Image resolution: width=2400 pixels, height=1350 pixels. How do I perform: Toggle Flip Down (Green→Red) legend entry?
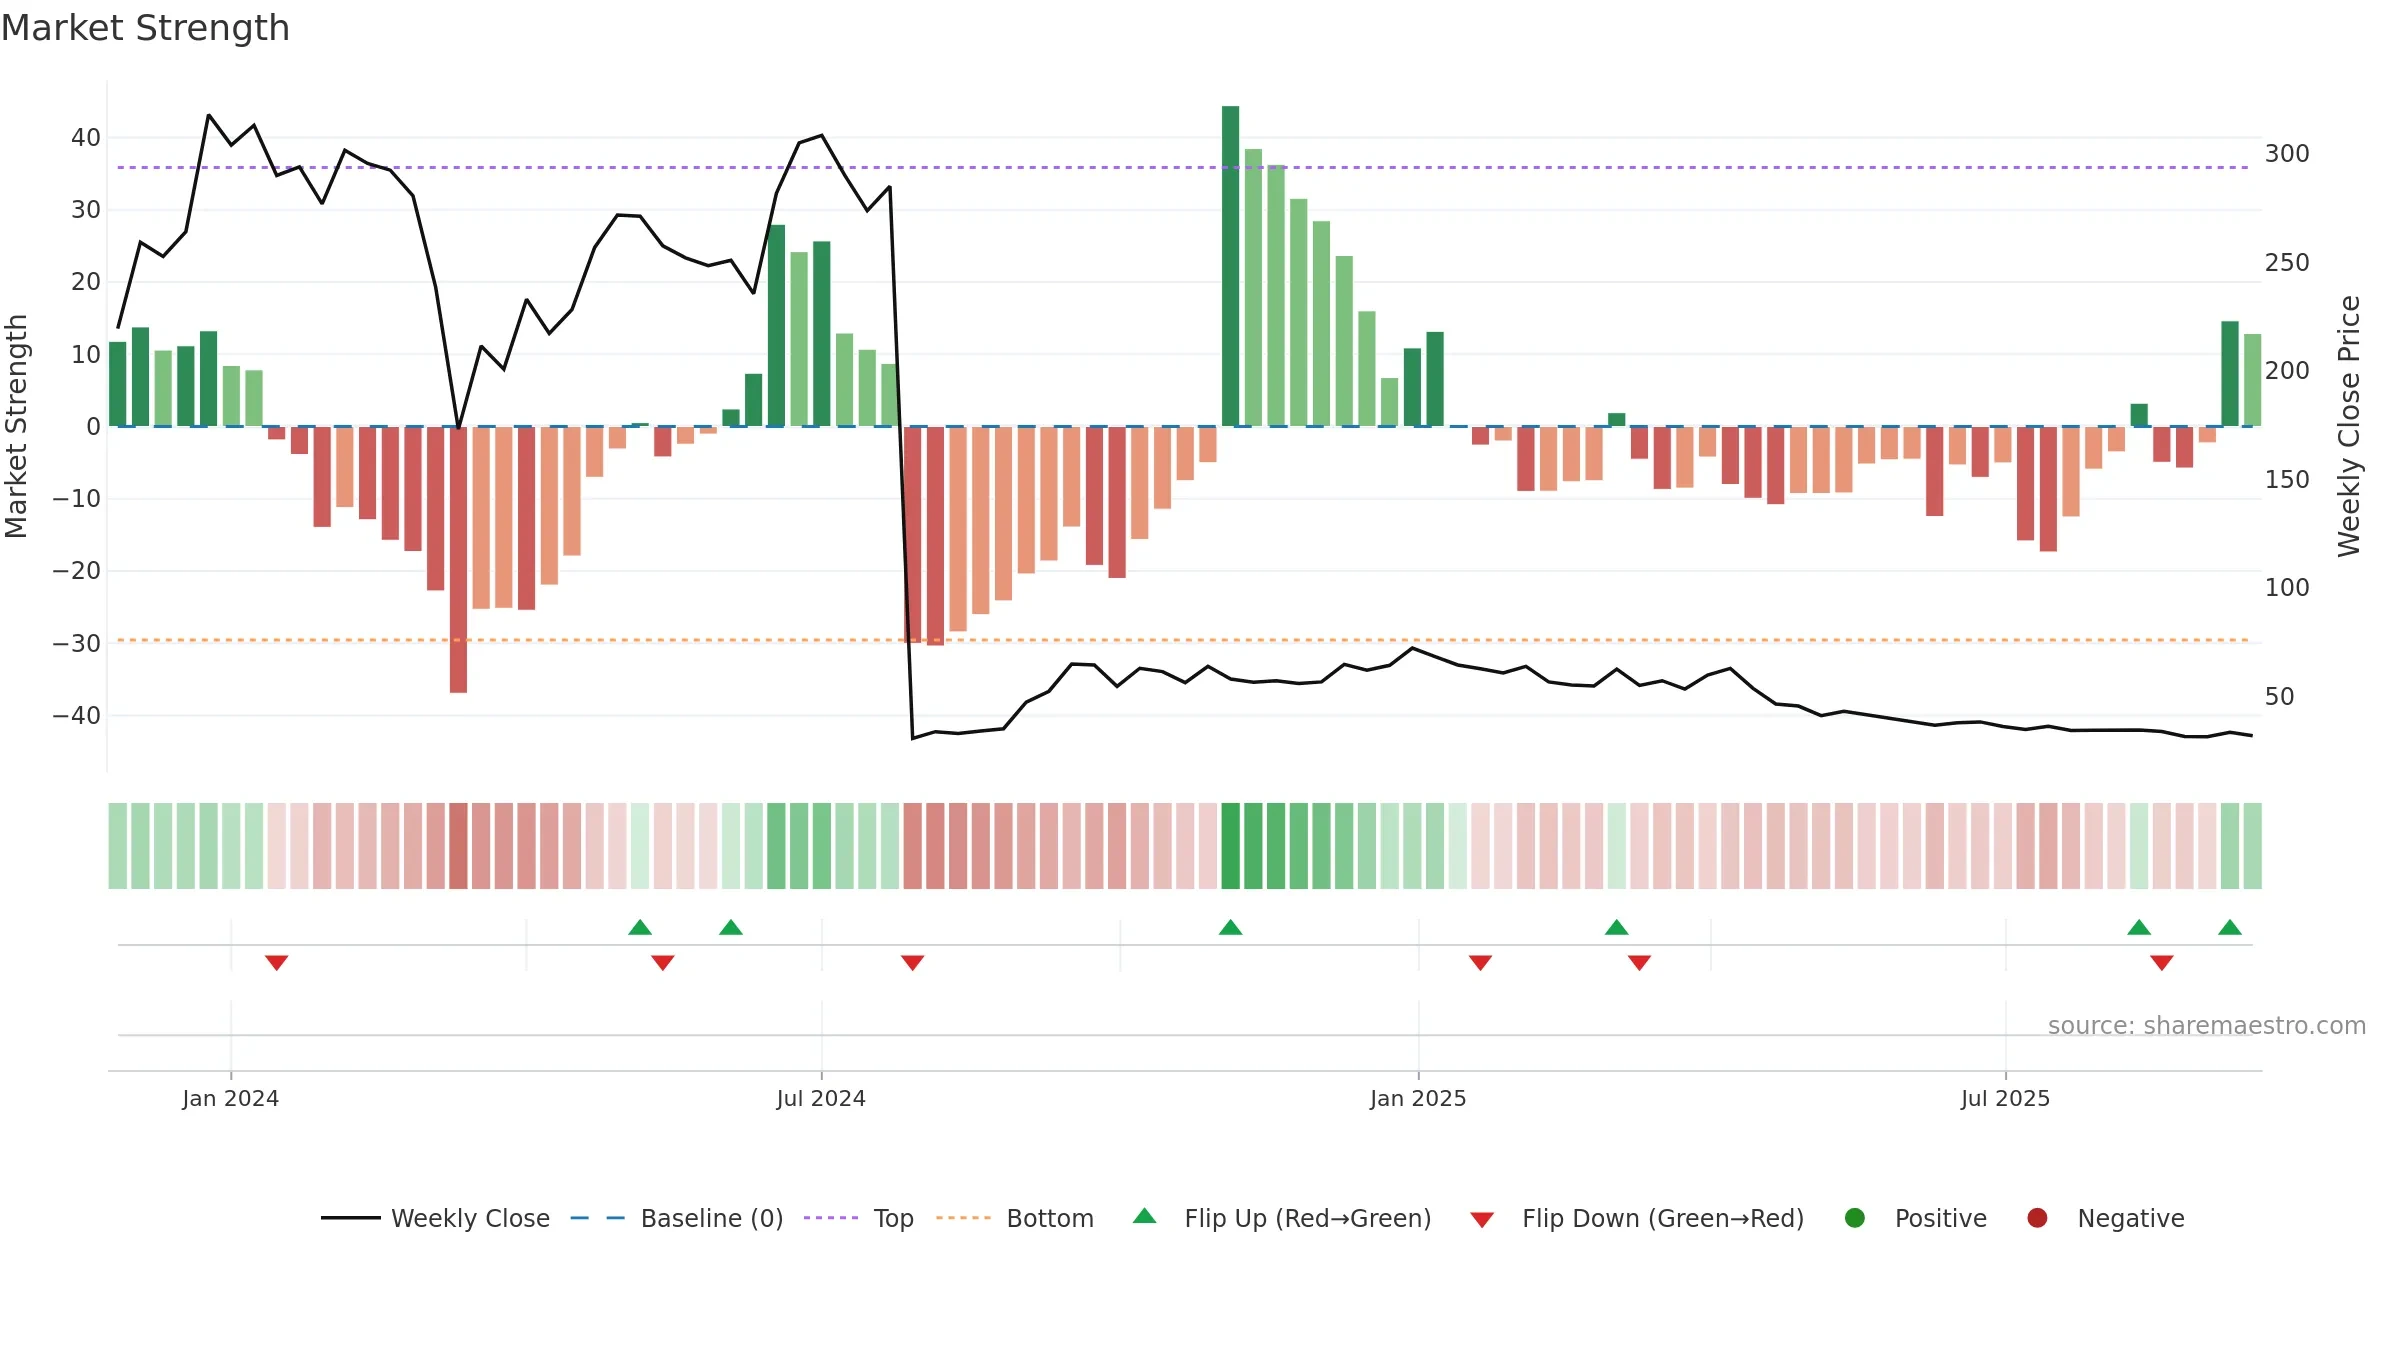[x=1637, y=1218]
